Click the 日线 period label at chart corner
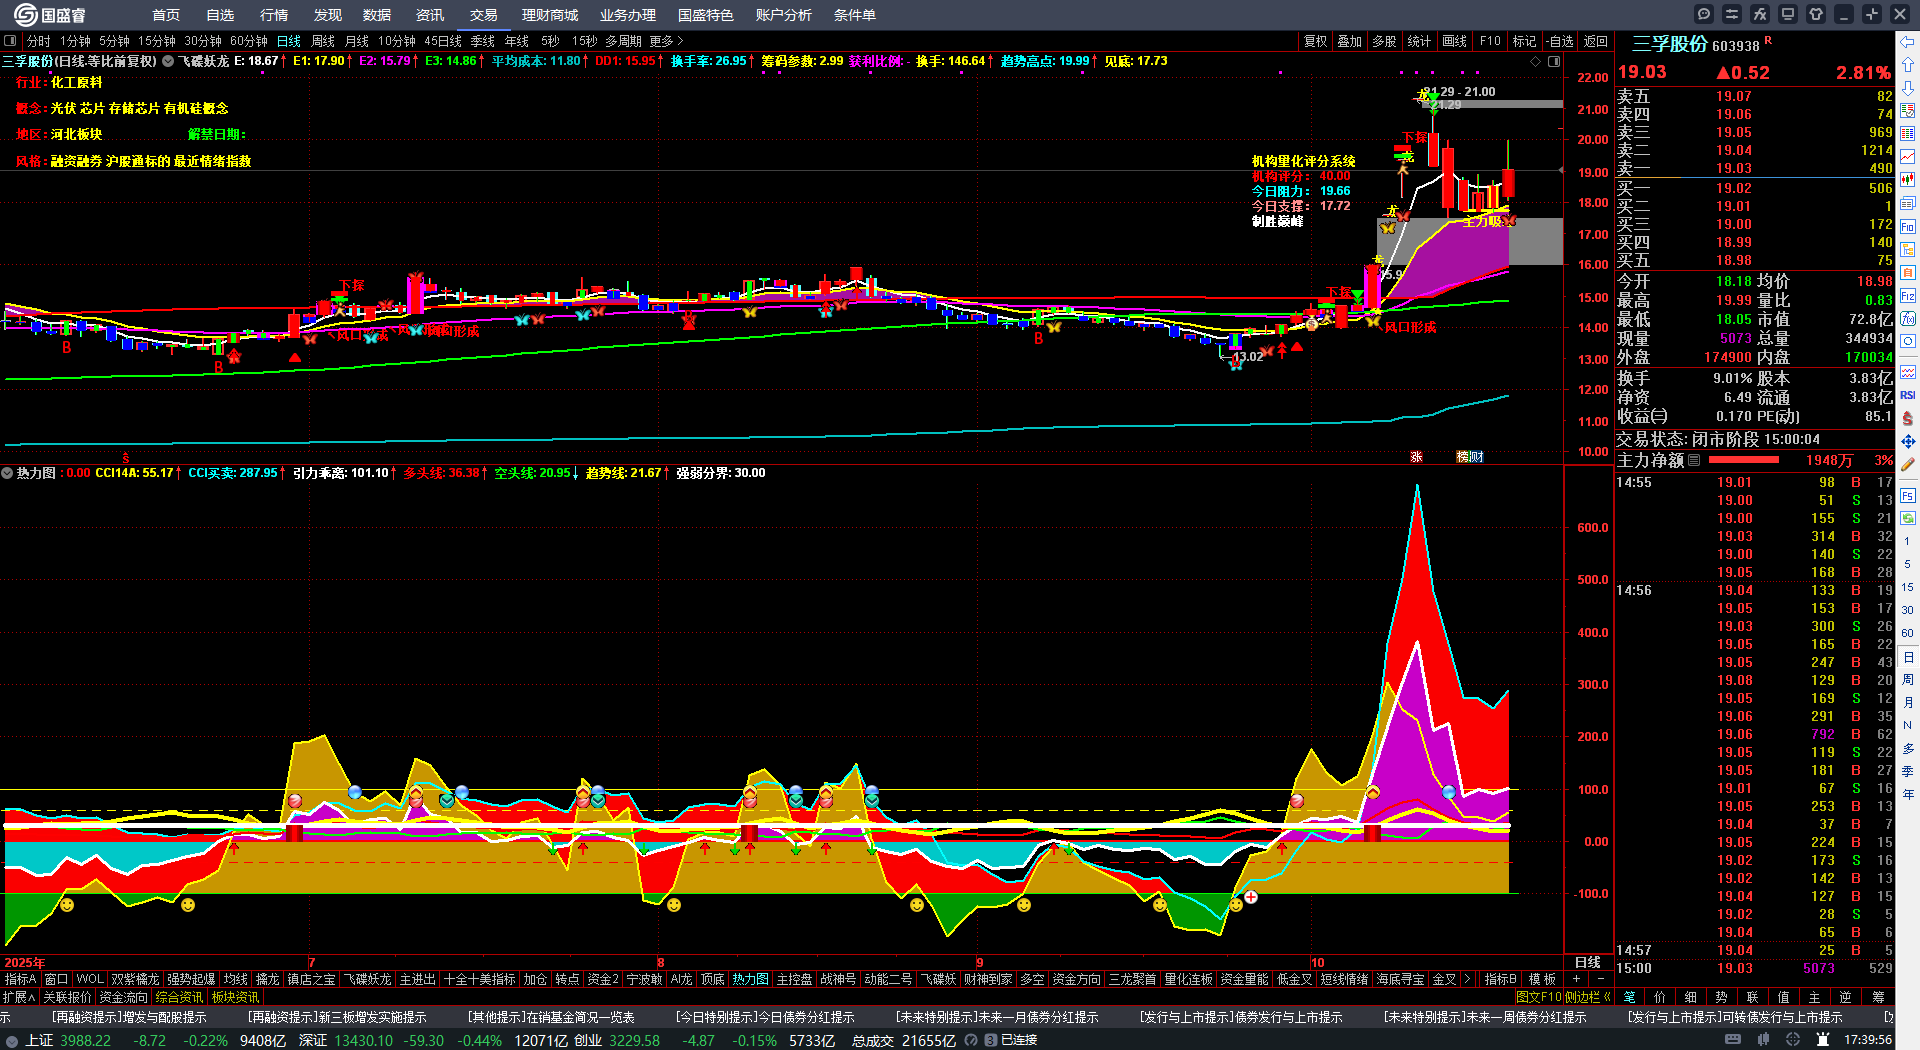This screenshot has height=1050, width=1920. pyautogui.click(x=1587, y=962)
